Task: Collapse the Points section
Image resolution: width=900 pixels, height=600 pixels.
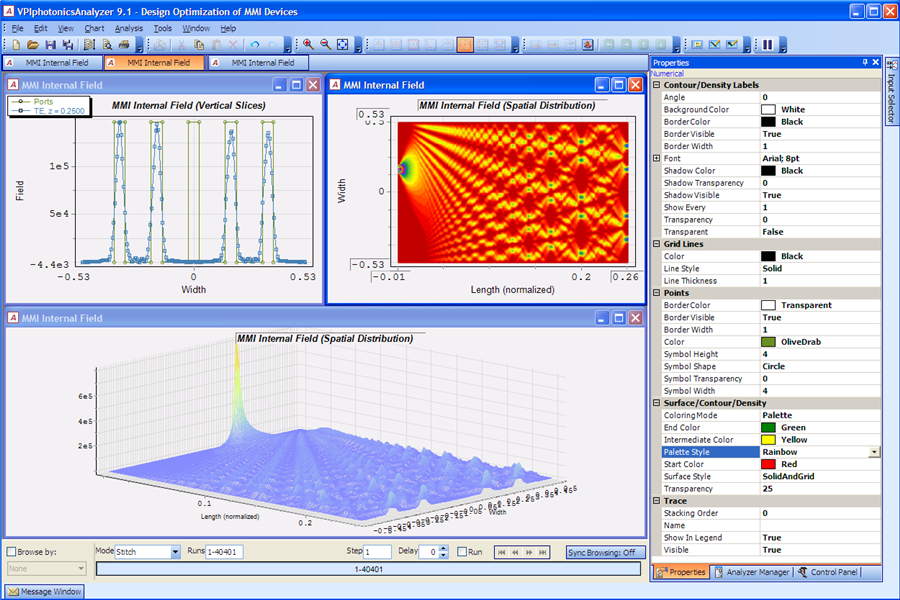Action: [x=657, y=293]
